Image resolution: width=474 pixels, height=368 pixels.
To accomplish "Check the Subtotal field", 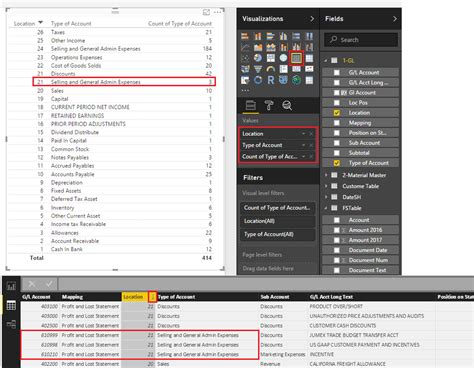I will click(337, 153).
